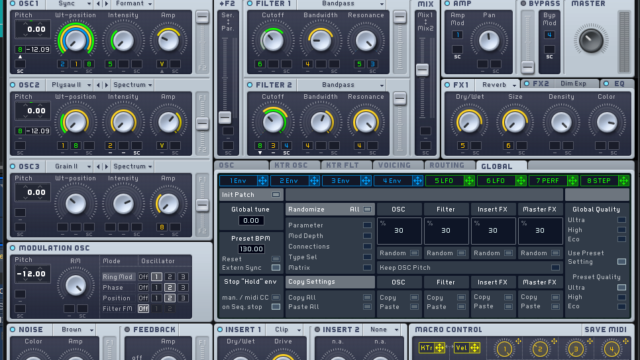The image size is (640, 360).
Task: Click the OSC1 Wt-position knob
Action: click(76, 40)
